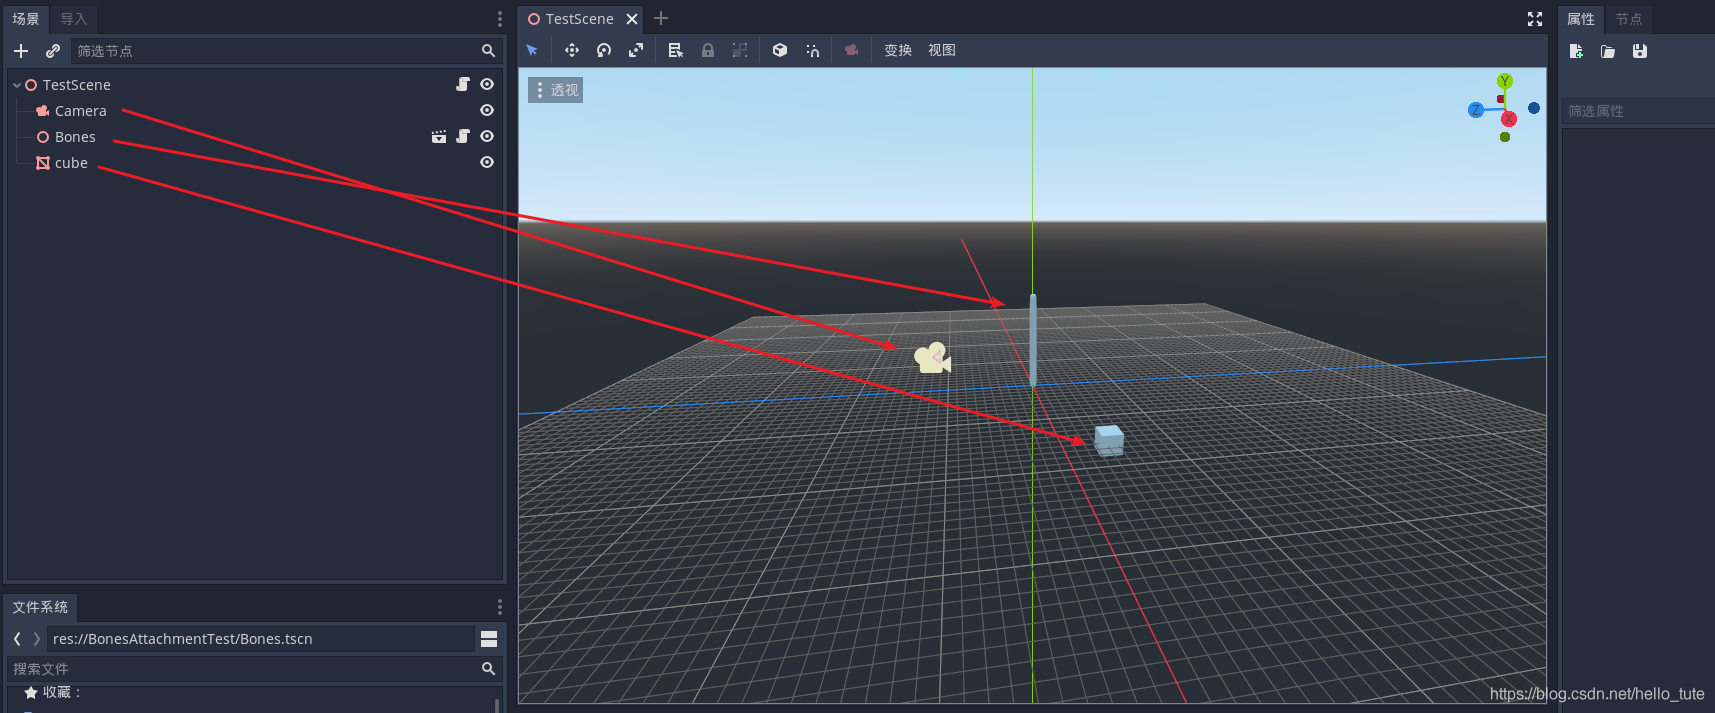
Task: Close the TestScene scene tab
Action: click(632, 19)
